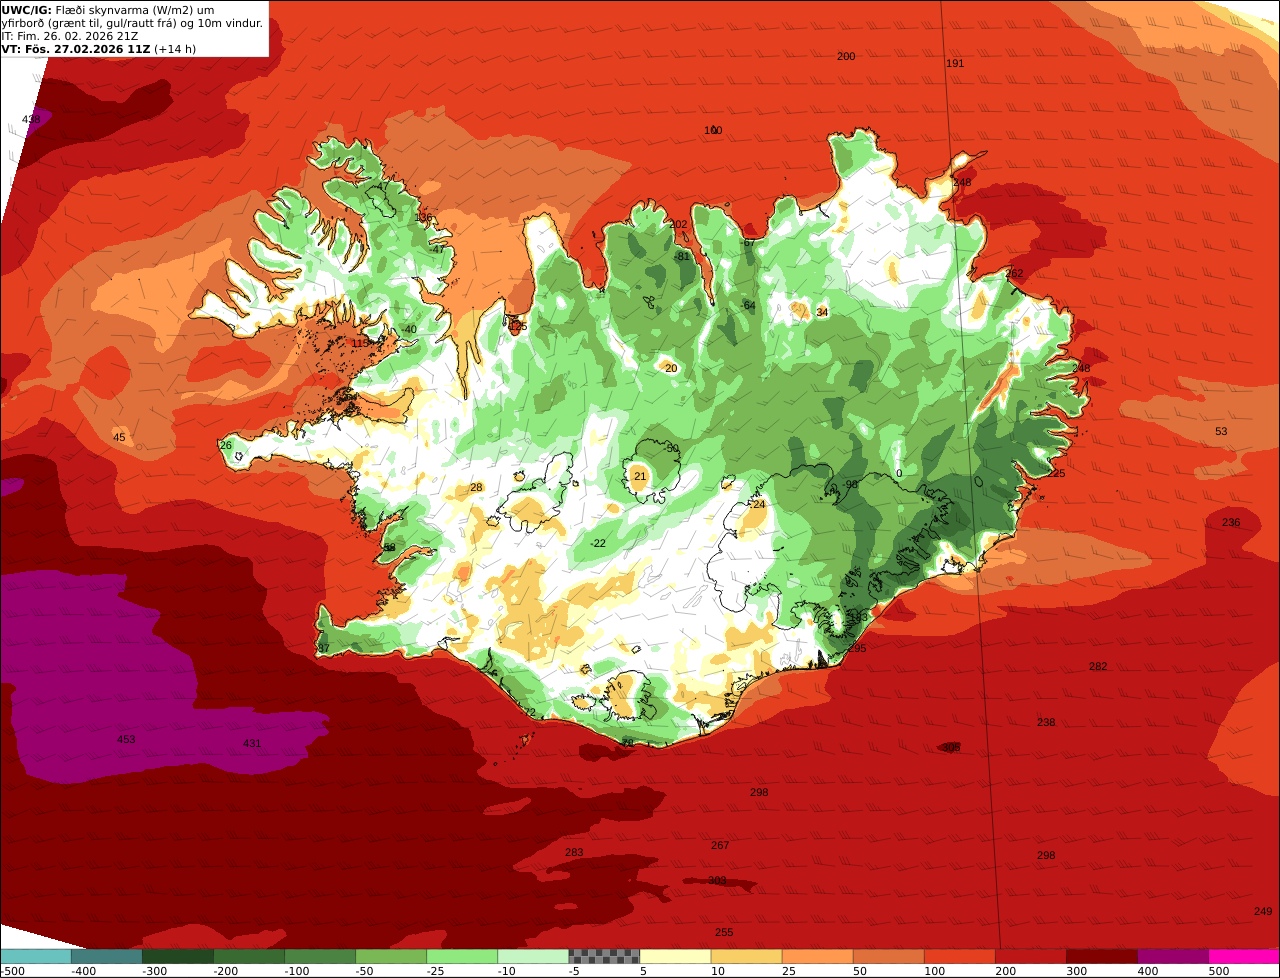Select the map value "255" near the bottom
1280x978 pixels.
point(724,933)
